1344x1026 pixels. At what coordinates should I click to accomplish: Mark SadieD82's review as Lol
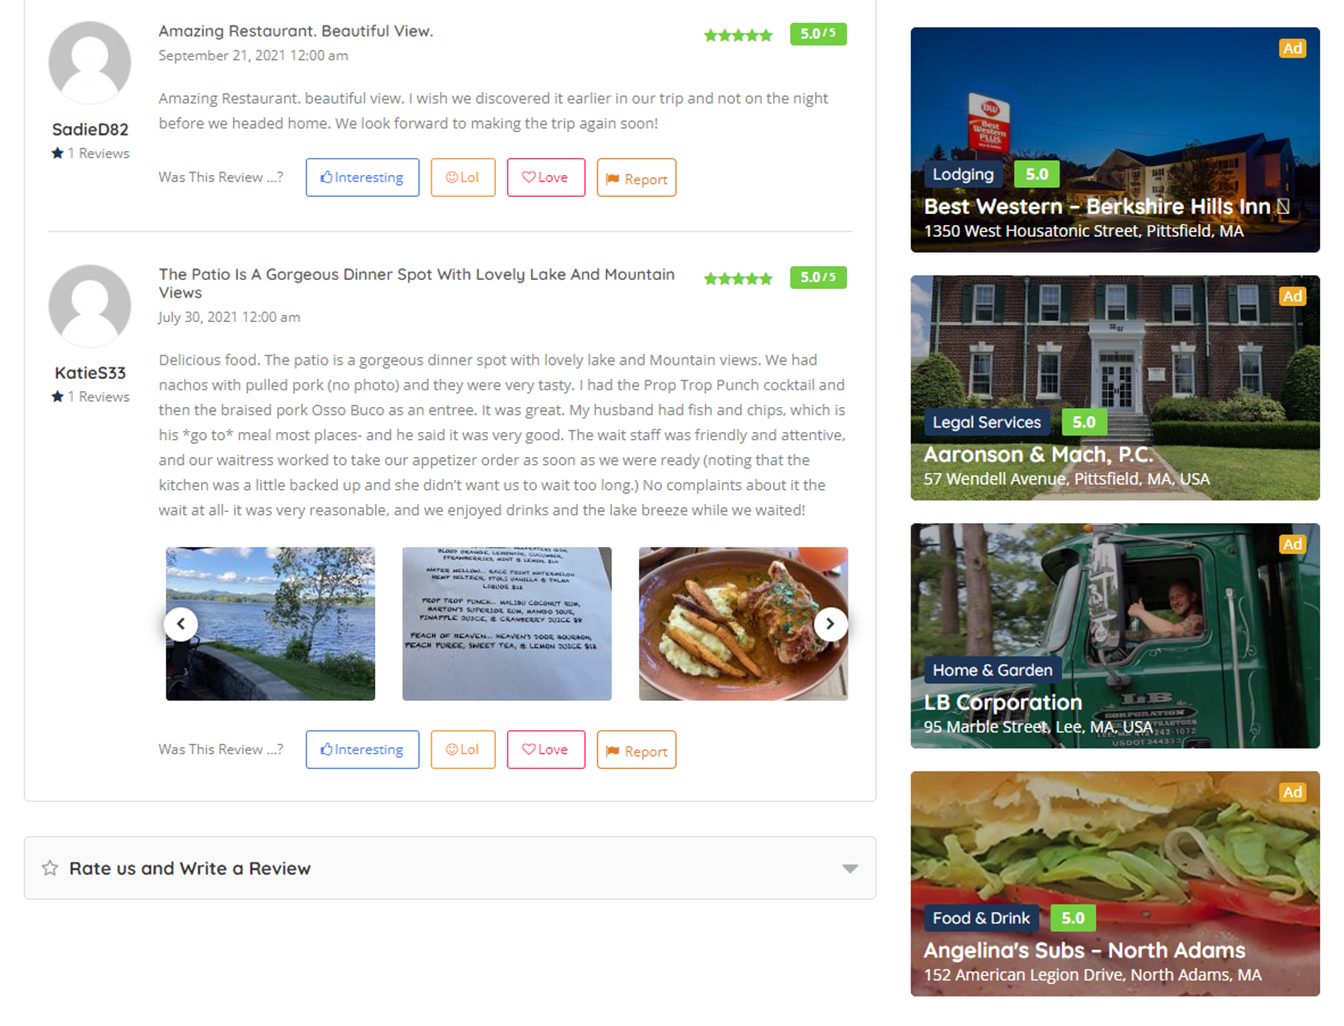tap(463, 177)
